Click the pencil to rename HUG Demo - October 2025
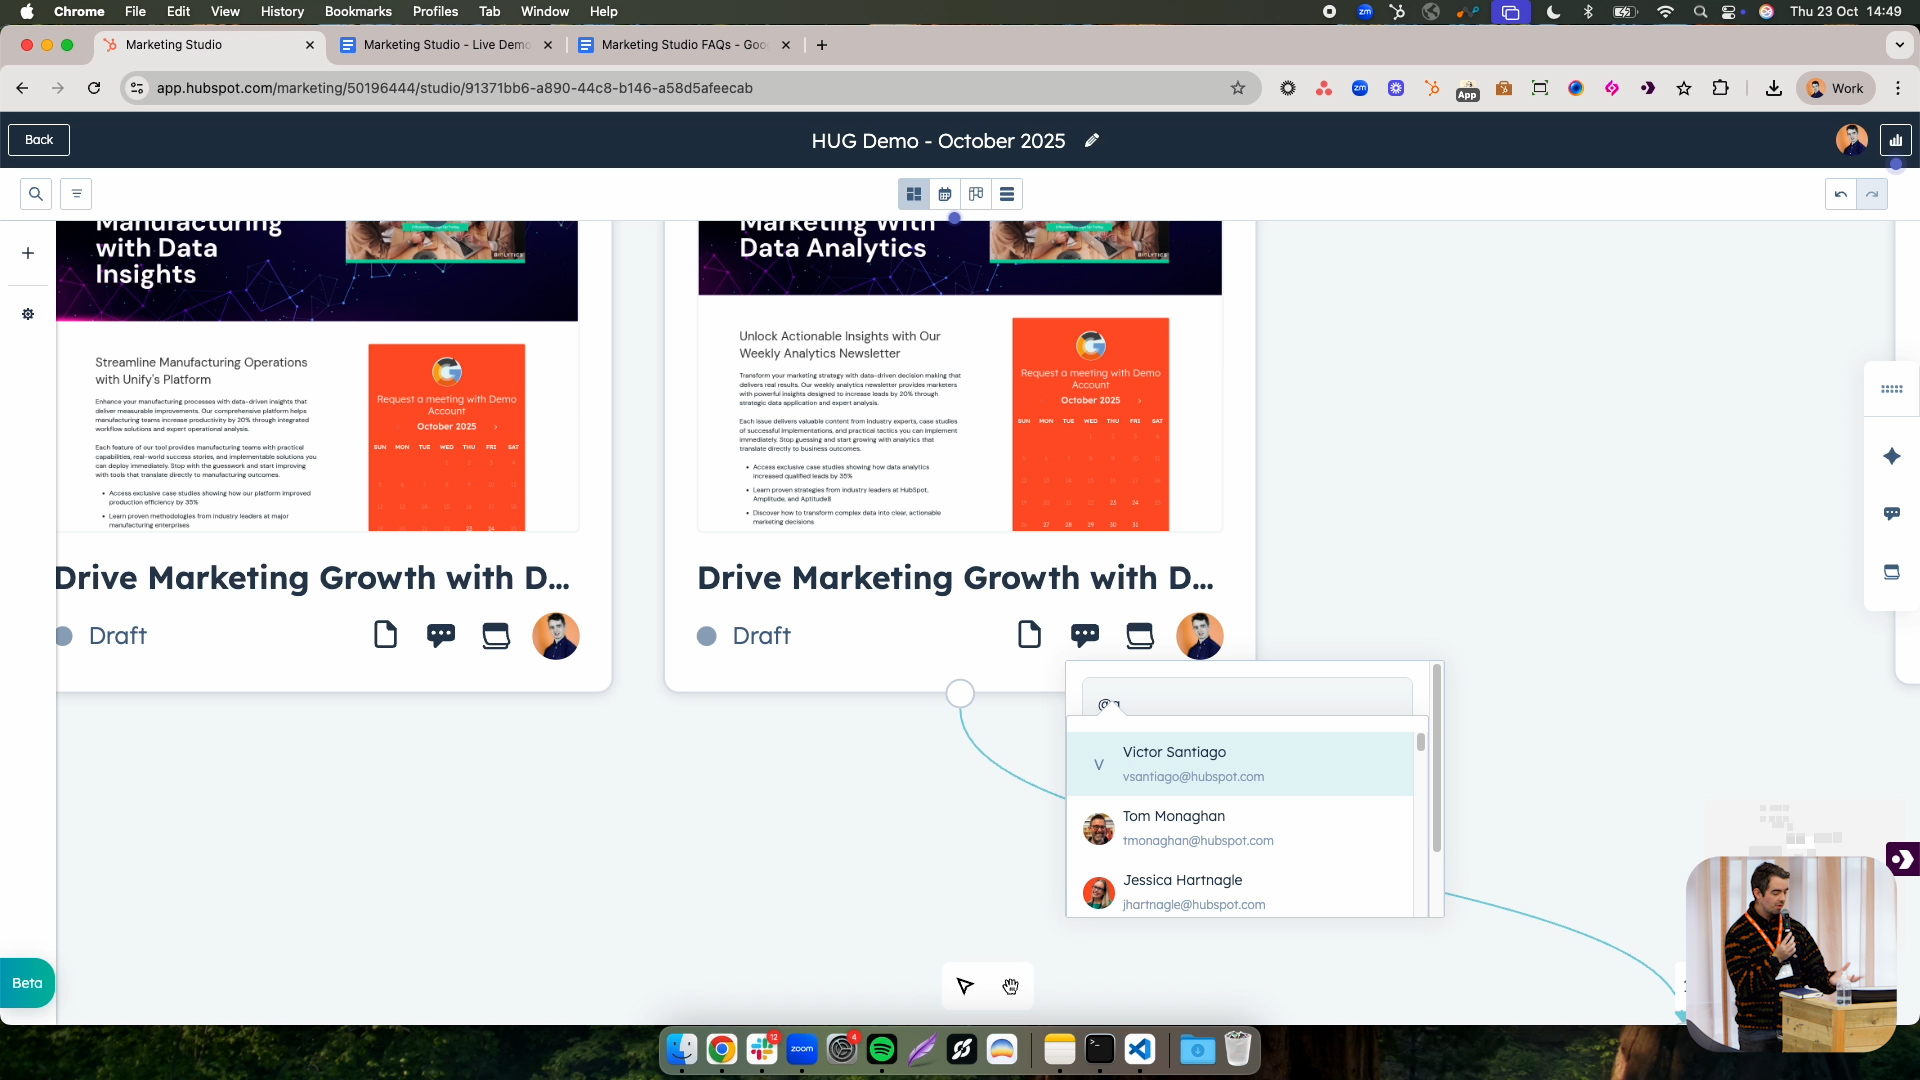The height and width of the screenshot is (1080, 1920). click(1092, 140)
